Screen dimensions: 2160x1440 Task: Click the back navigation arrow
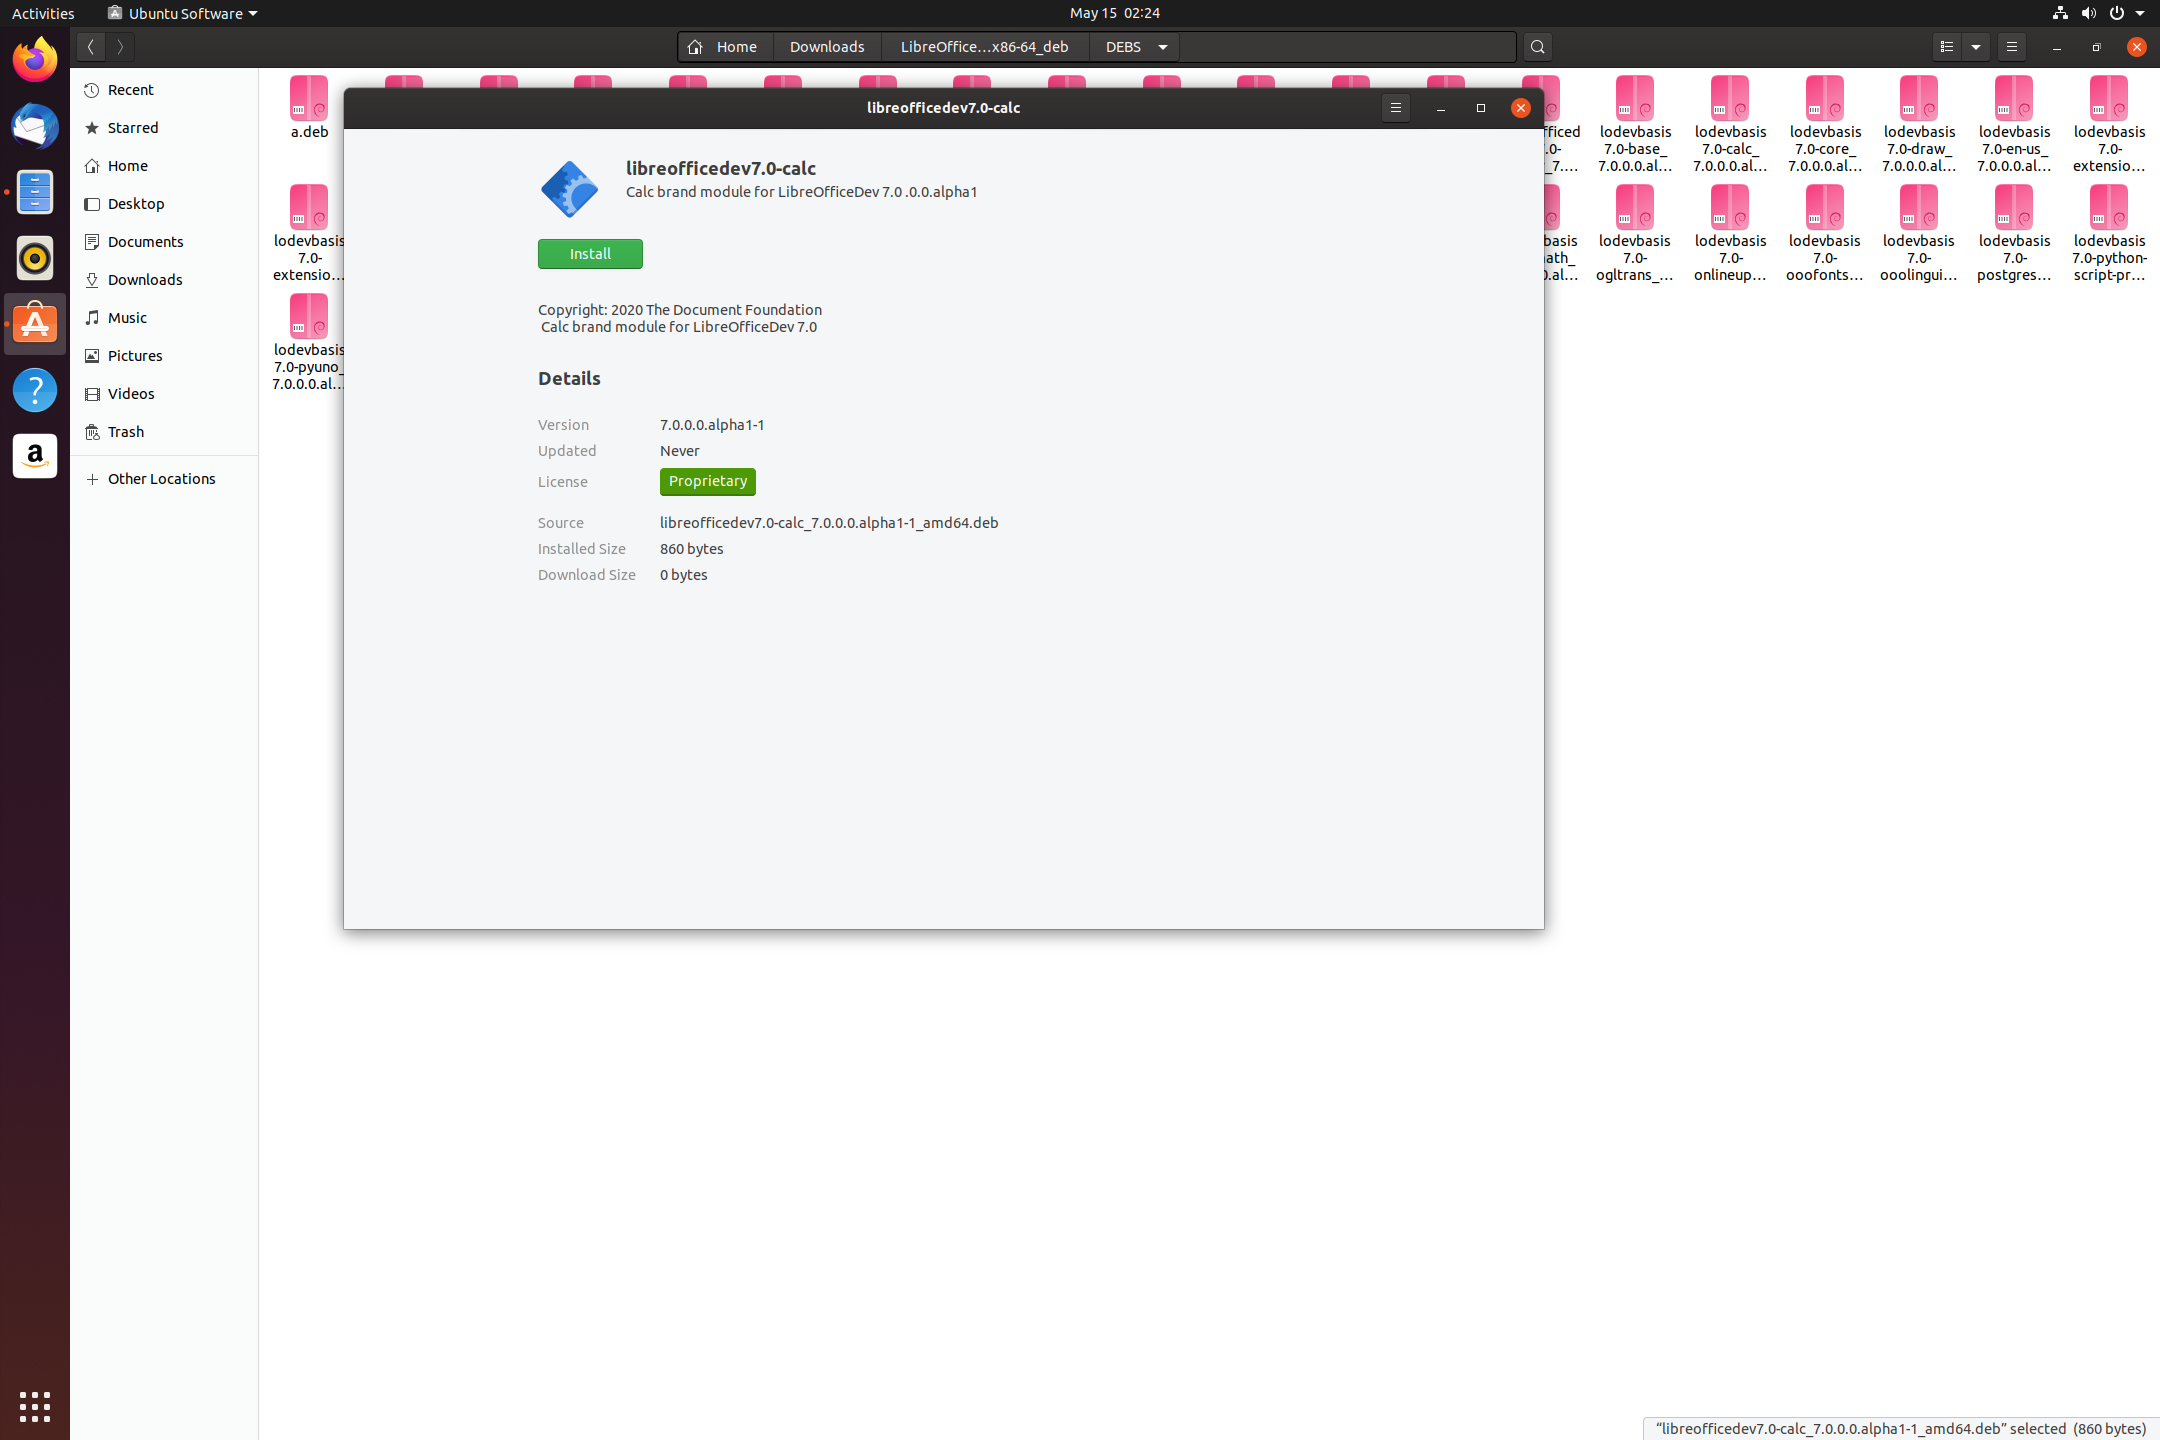(x=91, y=46)
